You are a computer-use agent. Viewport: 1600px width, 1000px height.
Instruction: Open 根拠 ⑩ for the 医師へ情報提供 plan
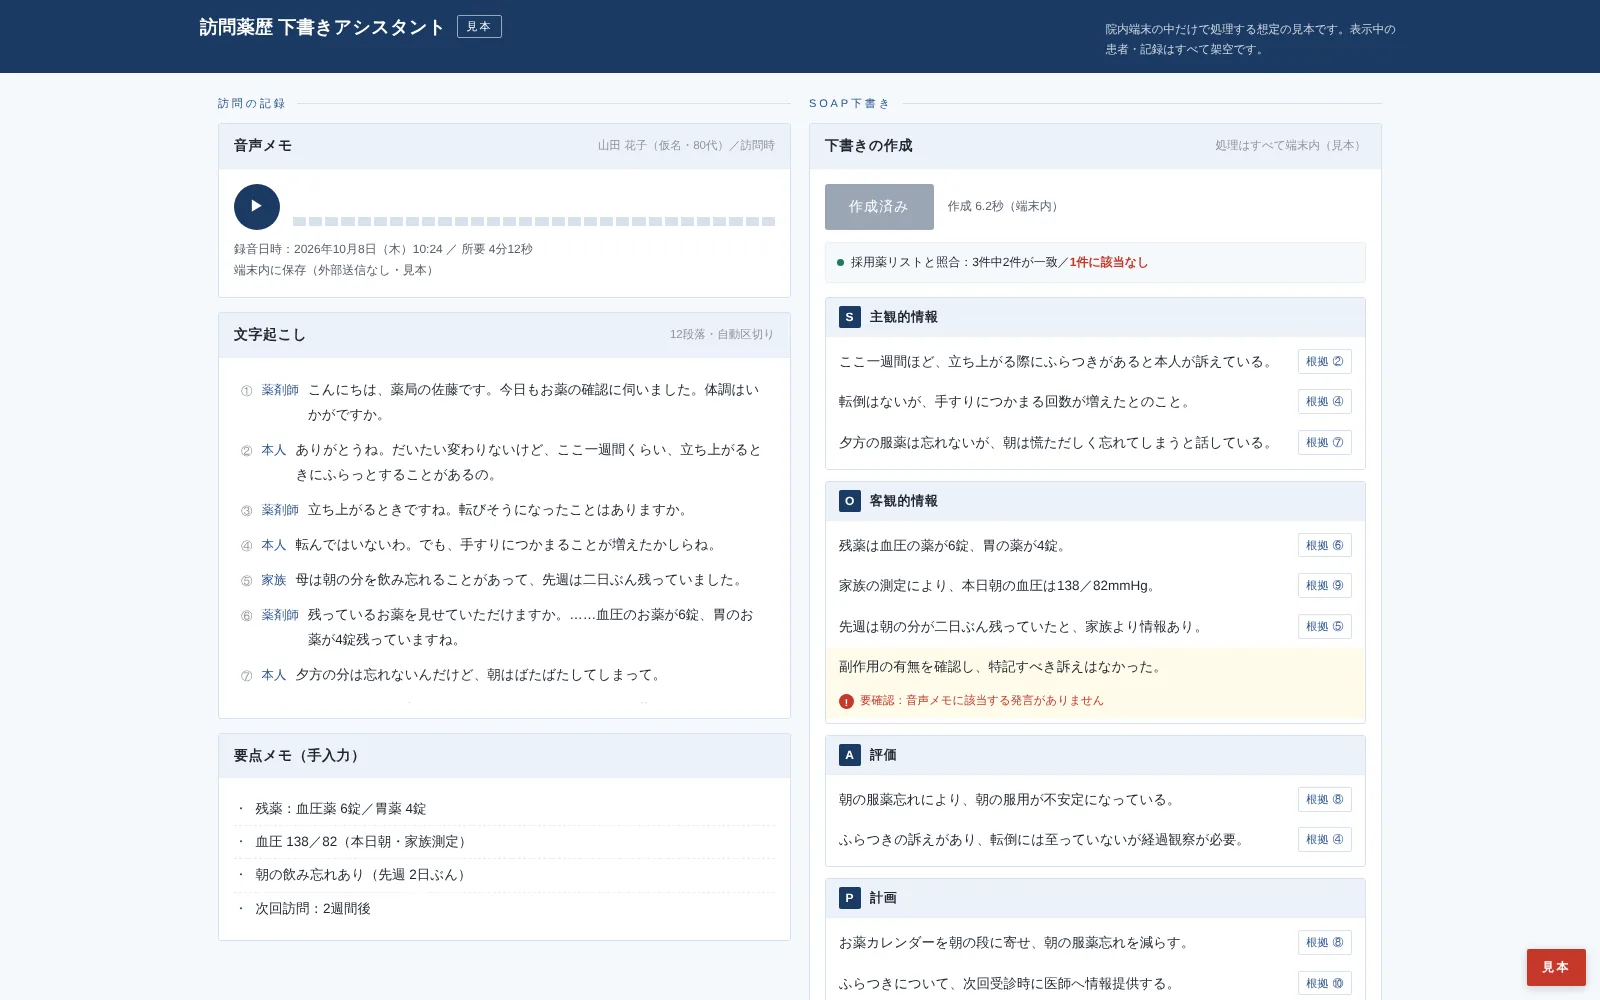1325,983
